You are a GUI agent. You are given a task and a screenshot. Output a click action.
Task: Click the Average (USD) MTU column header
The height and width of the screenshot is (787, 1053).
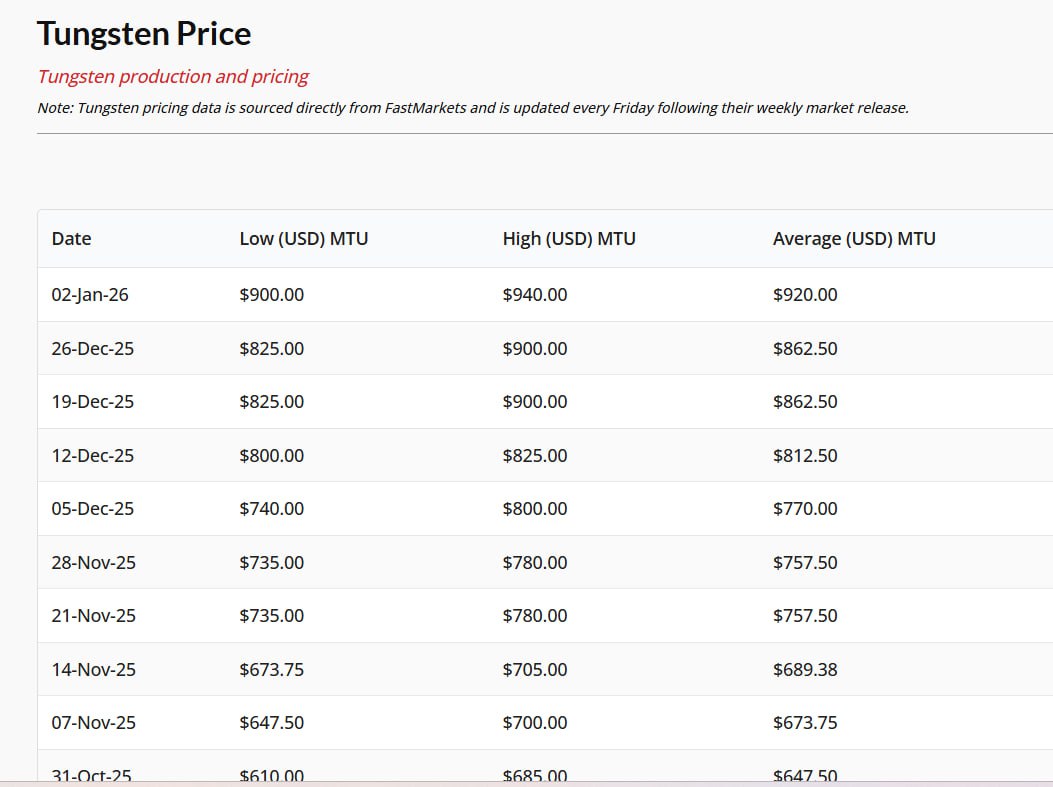[854, 239]
